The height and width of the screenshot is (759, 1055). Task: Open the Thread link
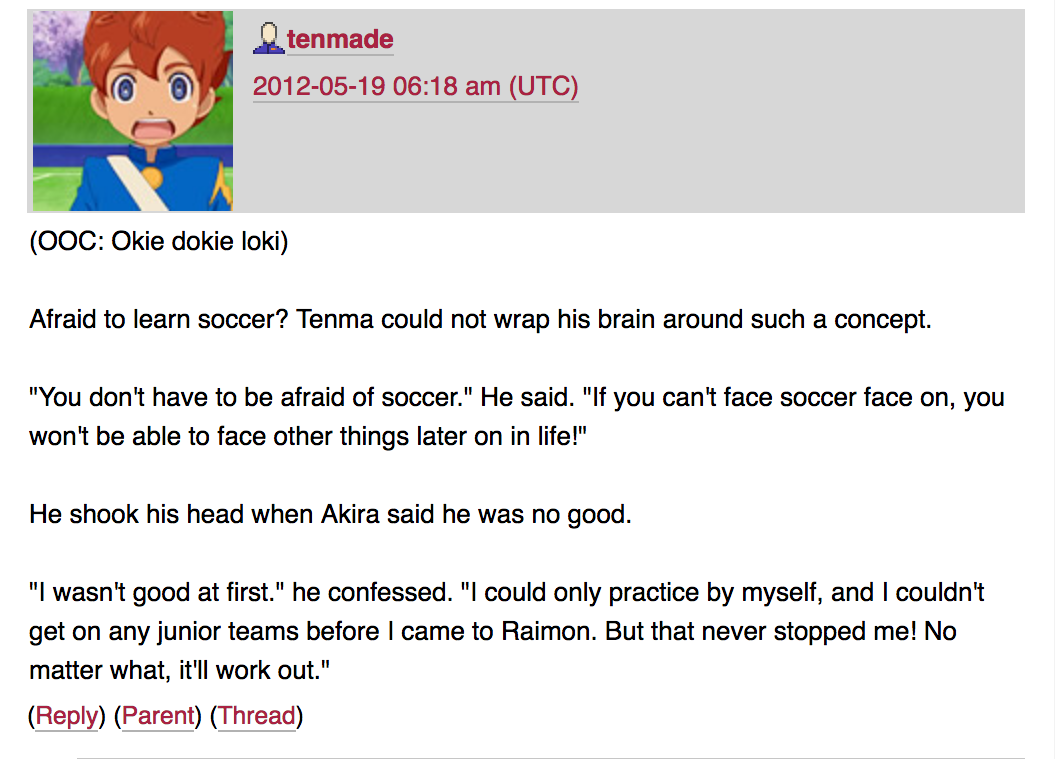256,716
